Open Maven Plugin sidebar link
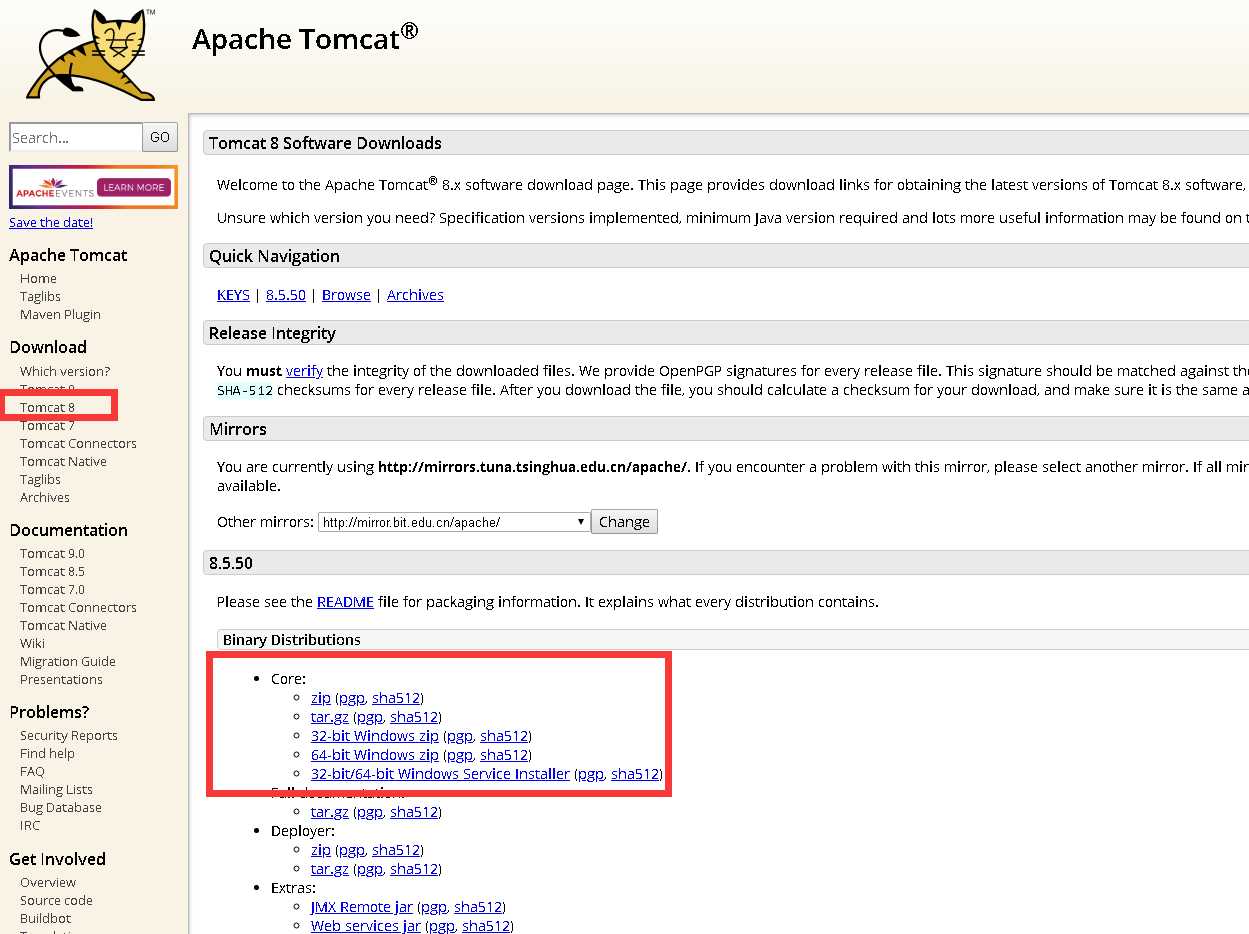This screenshot has height=934, width=1249. (60, 314)
